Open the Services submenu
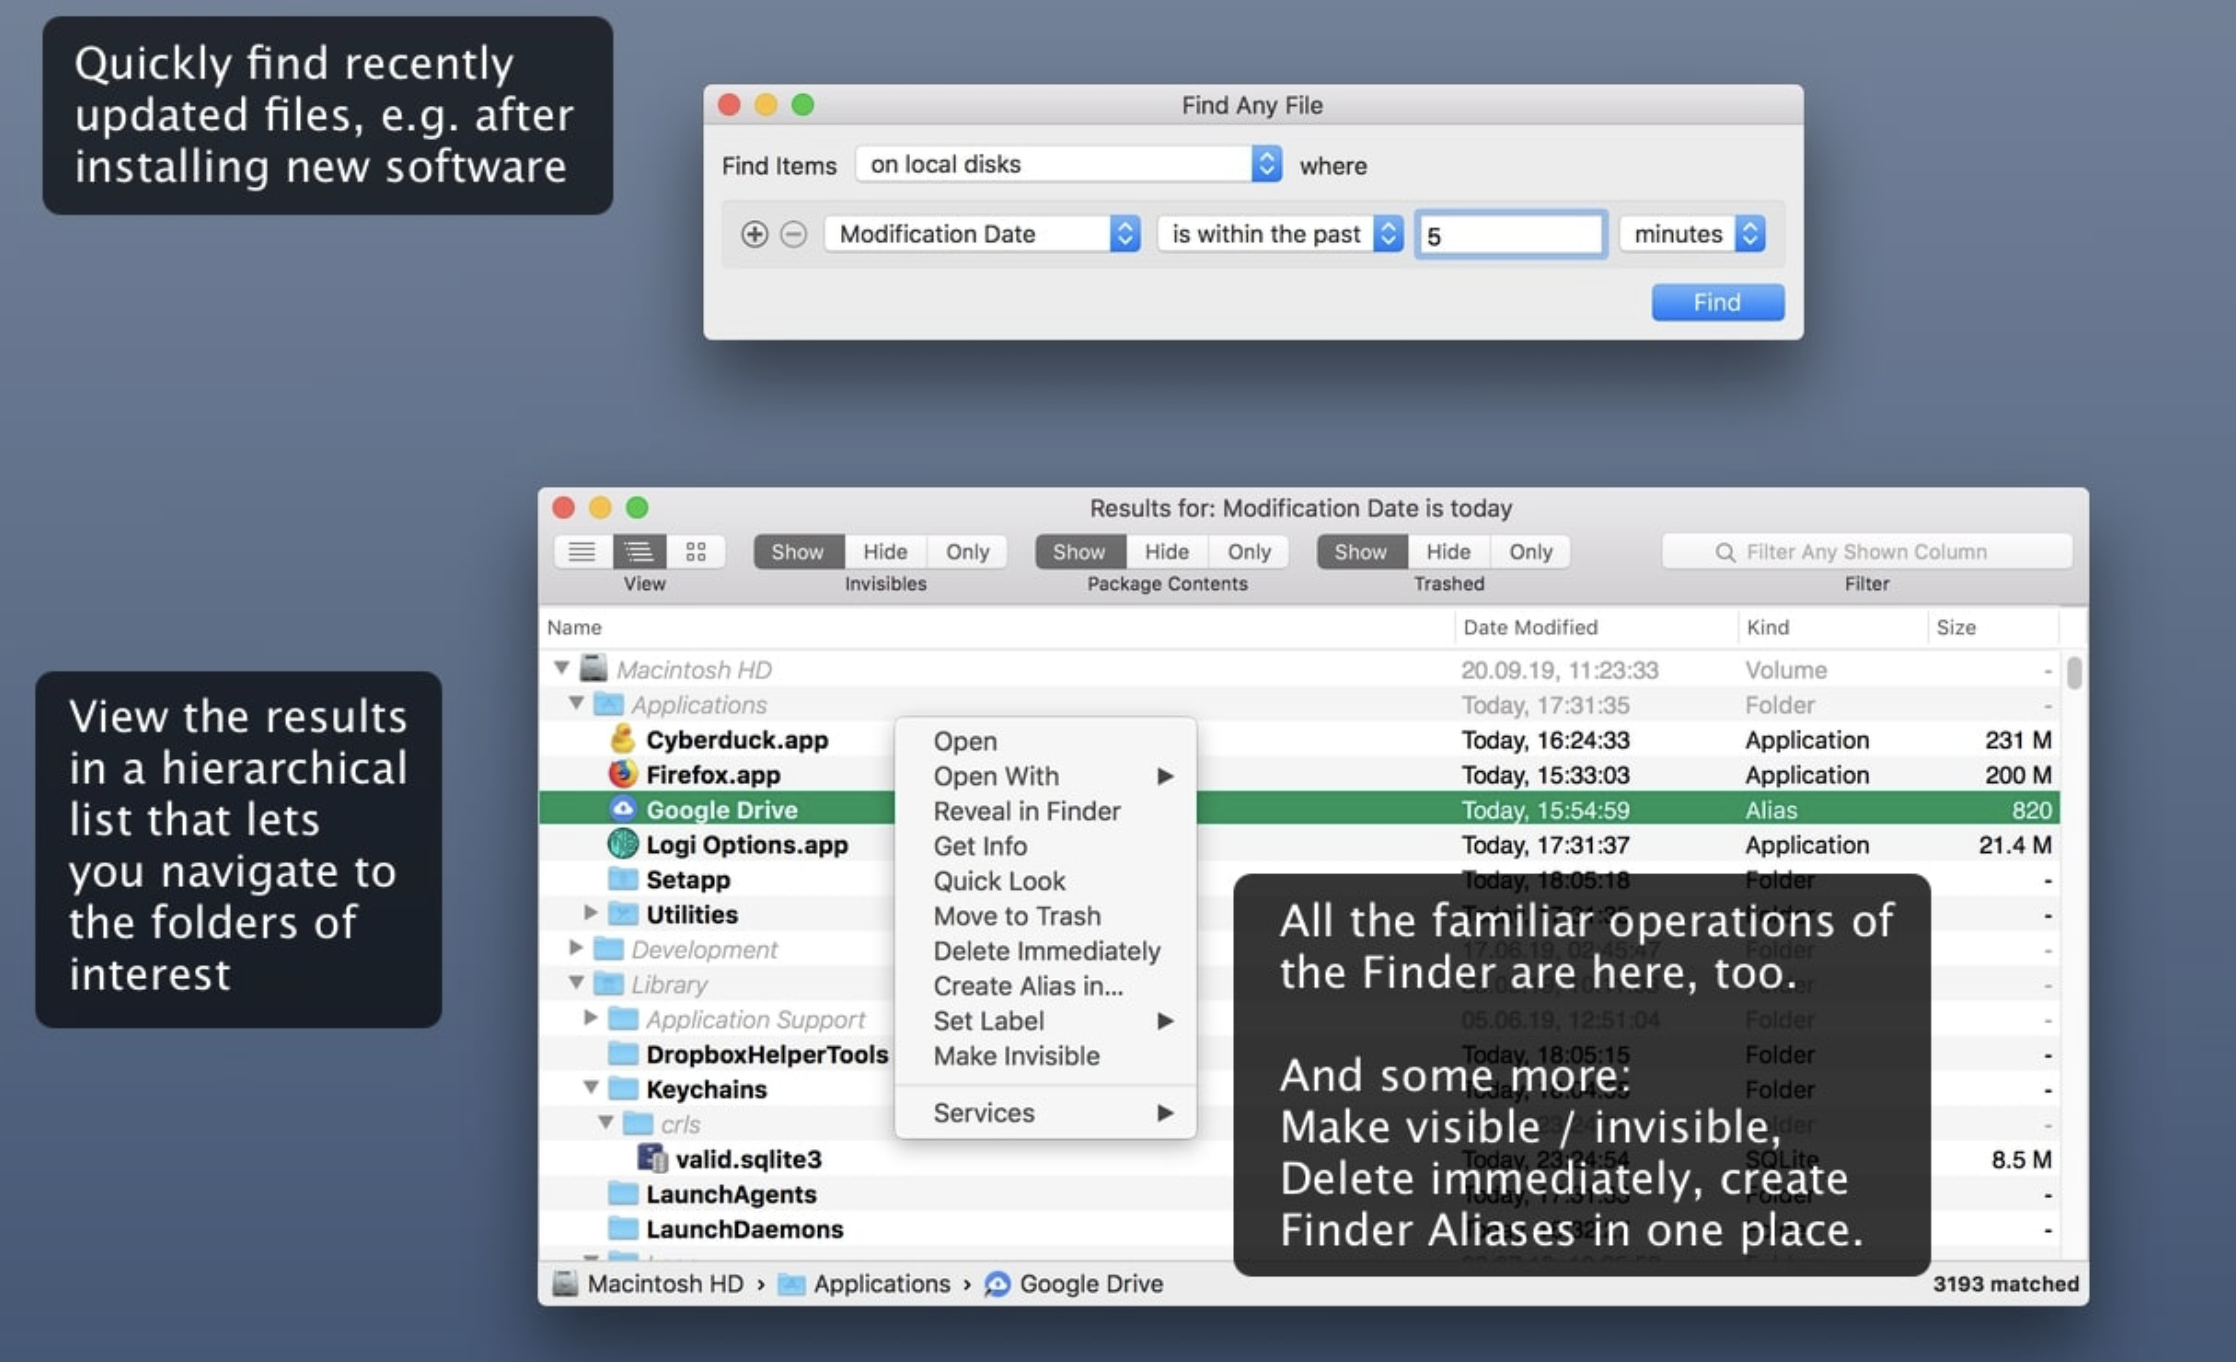This screenshot has width=2236, height=1362. 983,1112
